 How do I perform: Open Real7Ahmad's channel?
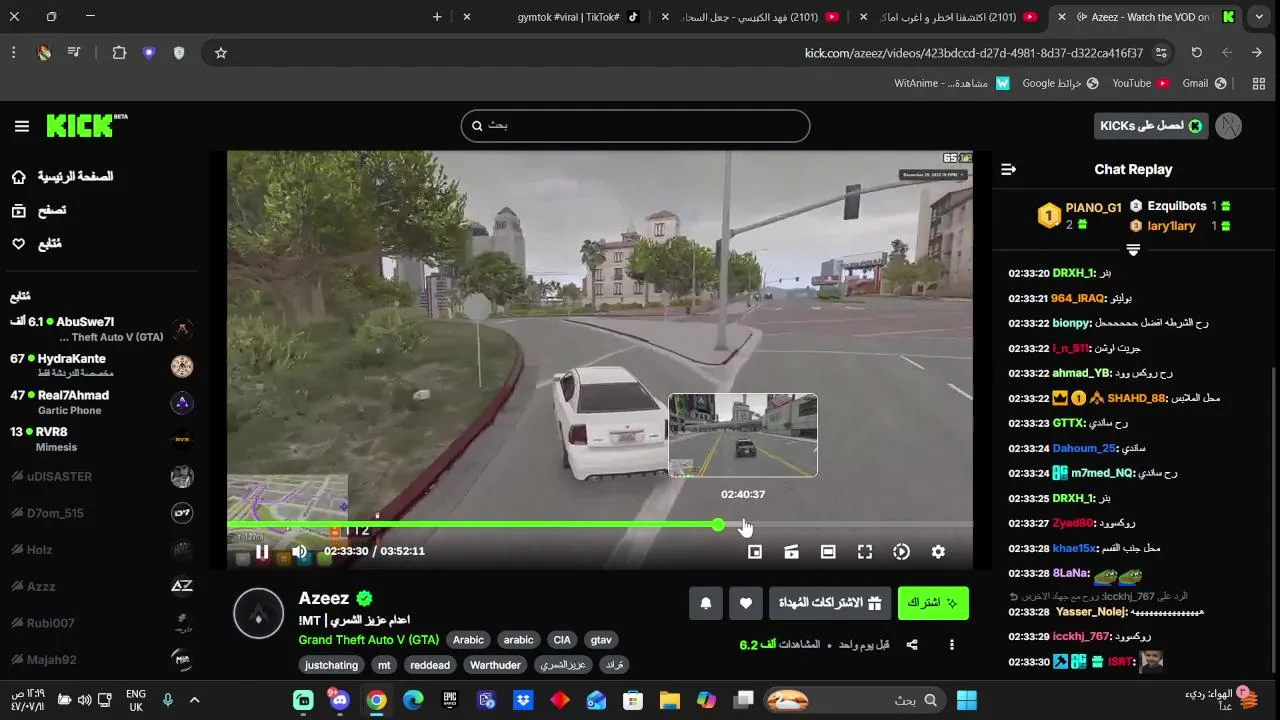click(101, 402)
